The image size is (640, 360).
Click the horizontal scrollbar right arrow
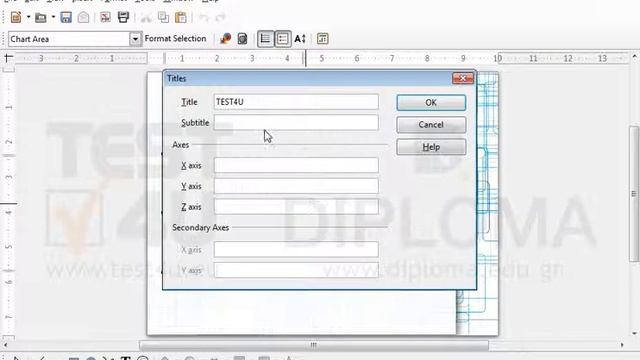[x=622, y=345]
